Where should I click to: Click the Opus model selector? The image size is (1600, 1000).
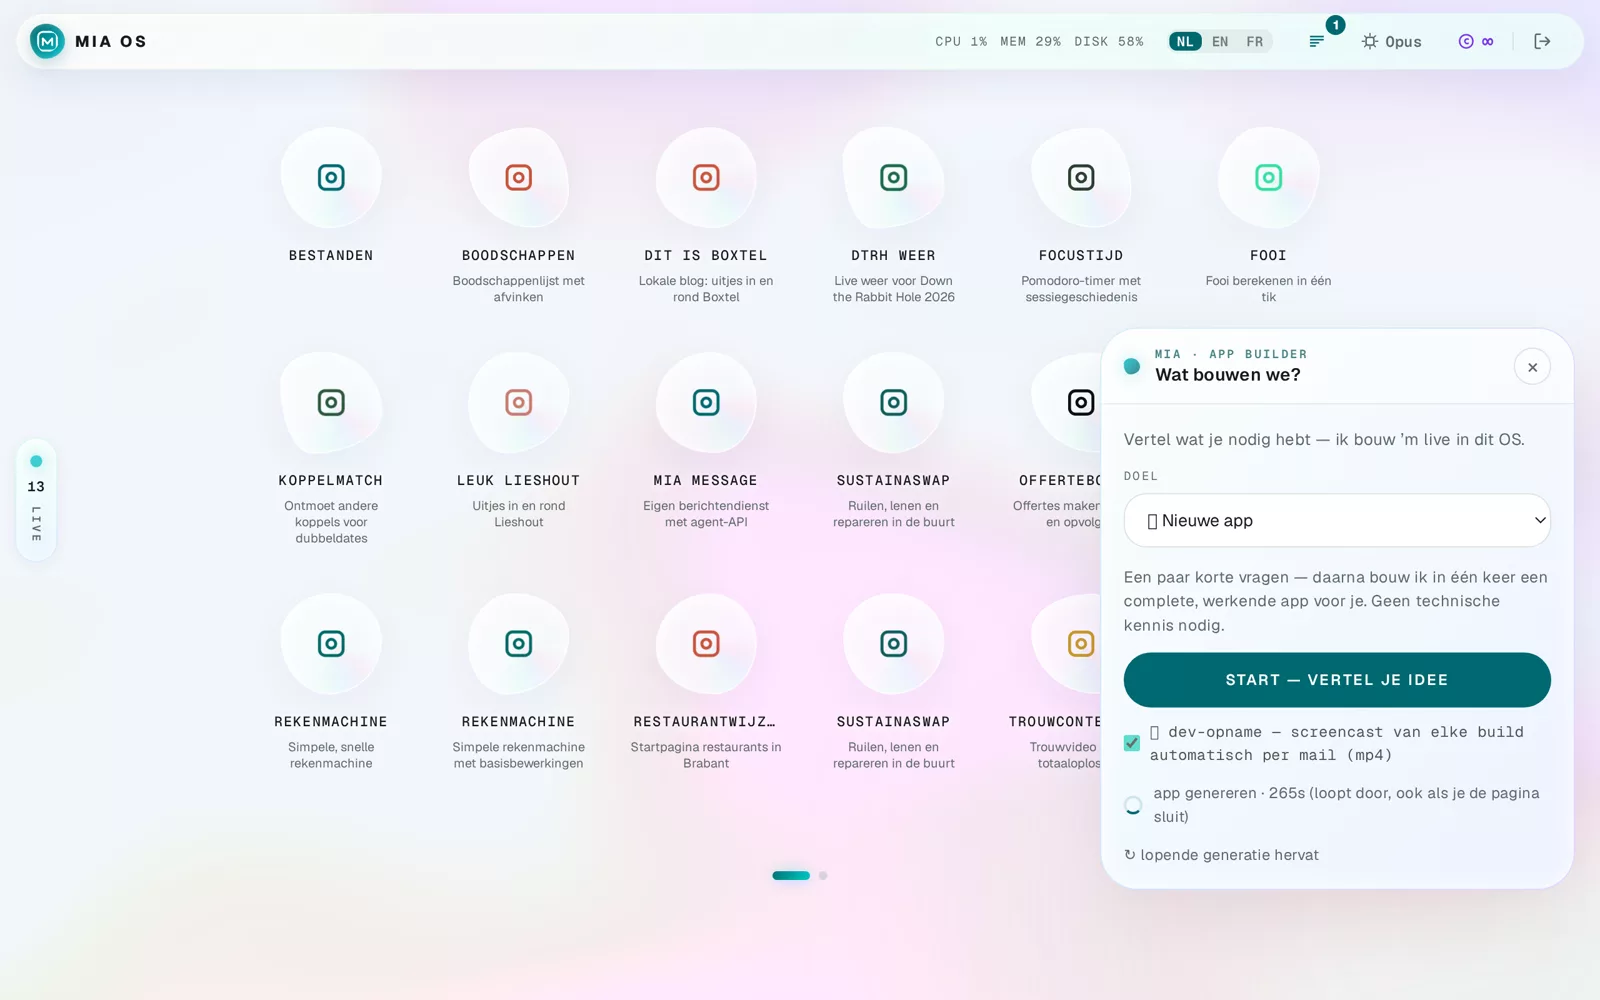pos(1391,41)
